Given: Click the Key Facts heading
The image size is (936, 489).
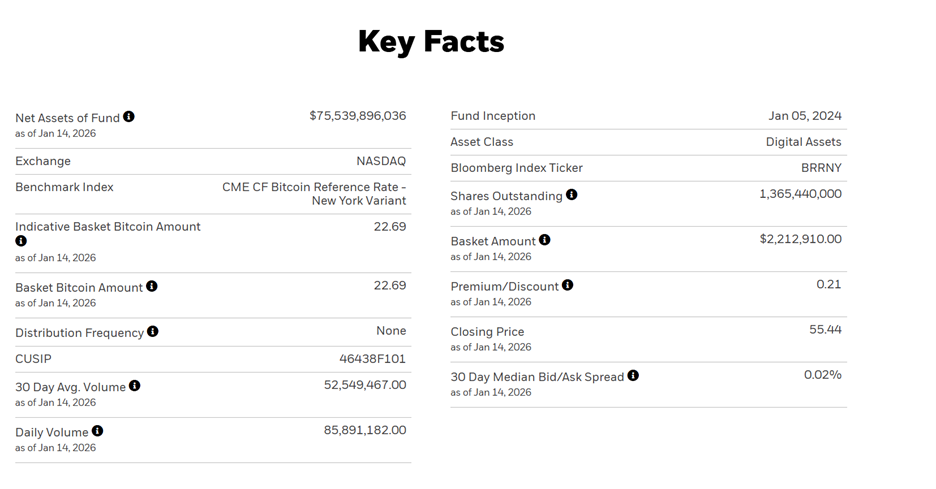Looking at the screenshot, I should pyautogui.click(x=431, y=42).
